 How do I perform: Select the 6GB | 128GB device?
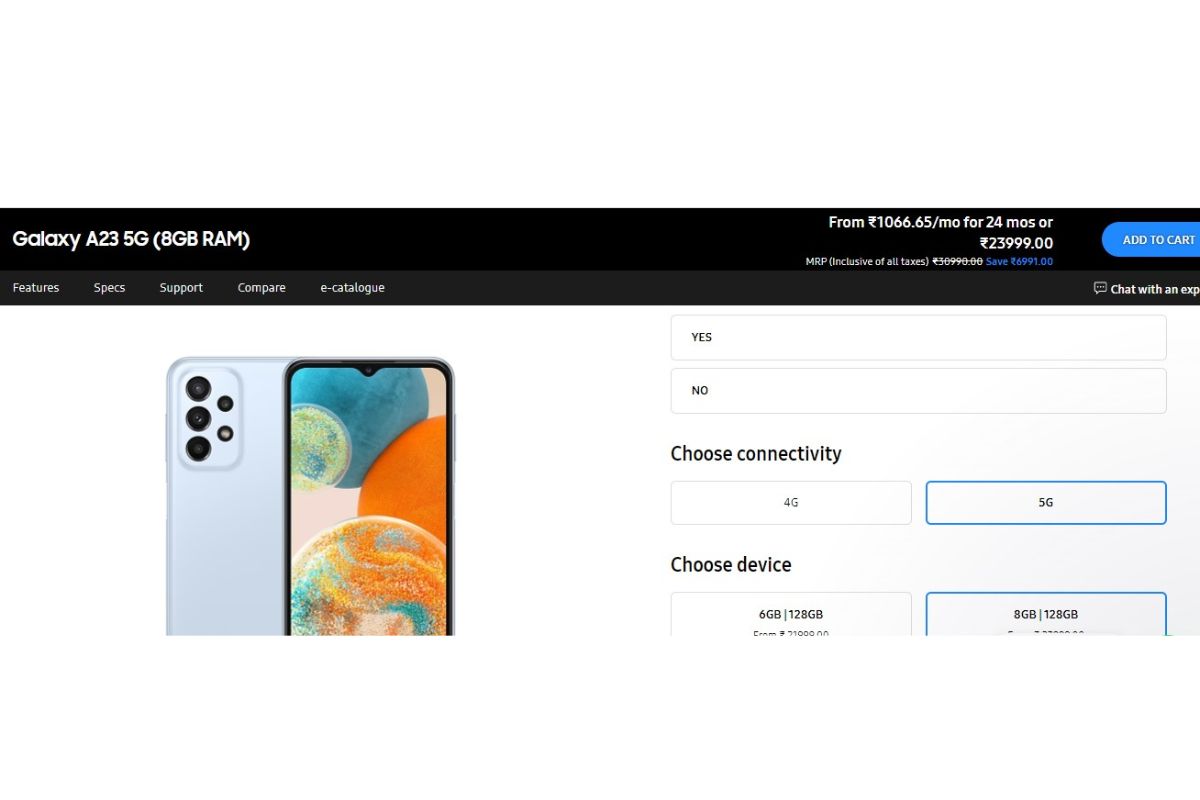tap(791, 614)
